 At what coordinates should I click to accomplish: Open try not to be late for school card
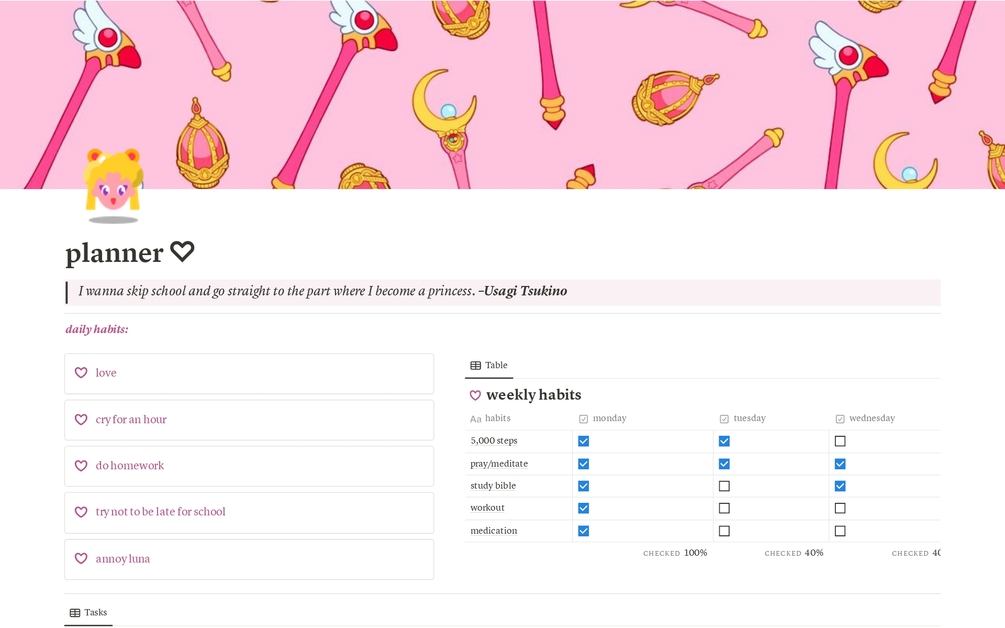point(249,512)
